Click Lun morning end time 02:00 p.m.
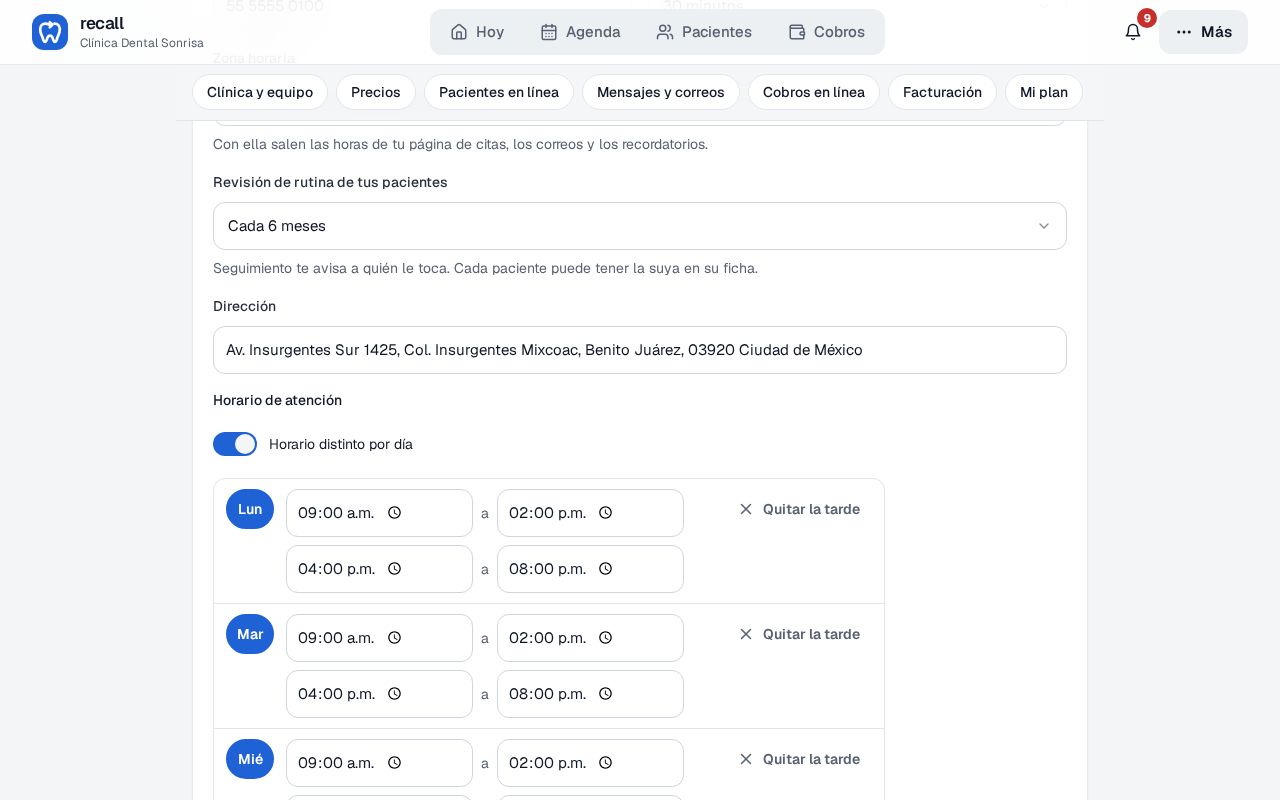Screen dimensions: 1280x800 pos(590,513)
